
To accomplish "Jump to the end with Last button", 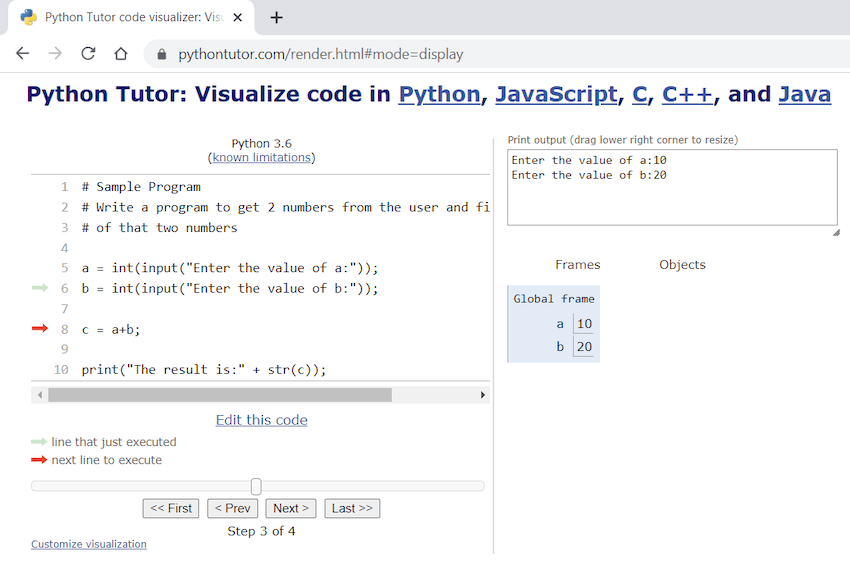I will coord(352,509).
